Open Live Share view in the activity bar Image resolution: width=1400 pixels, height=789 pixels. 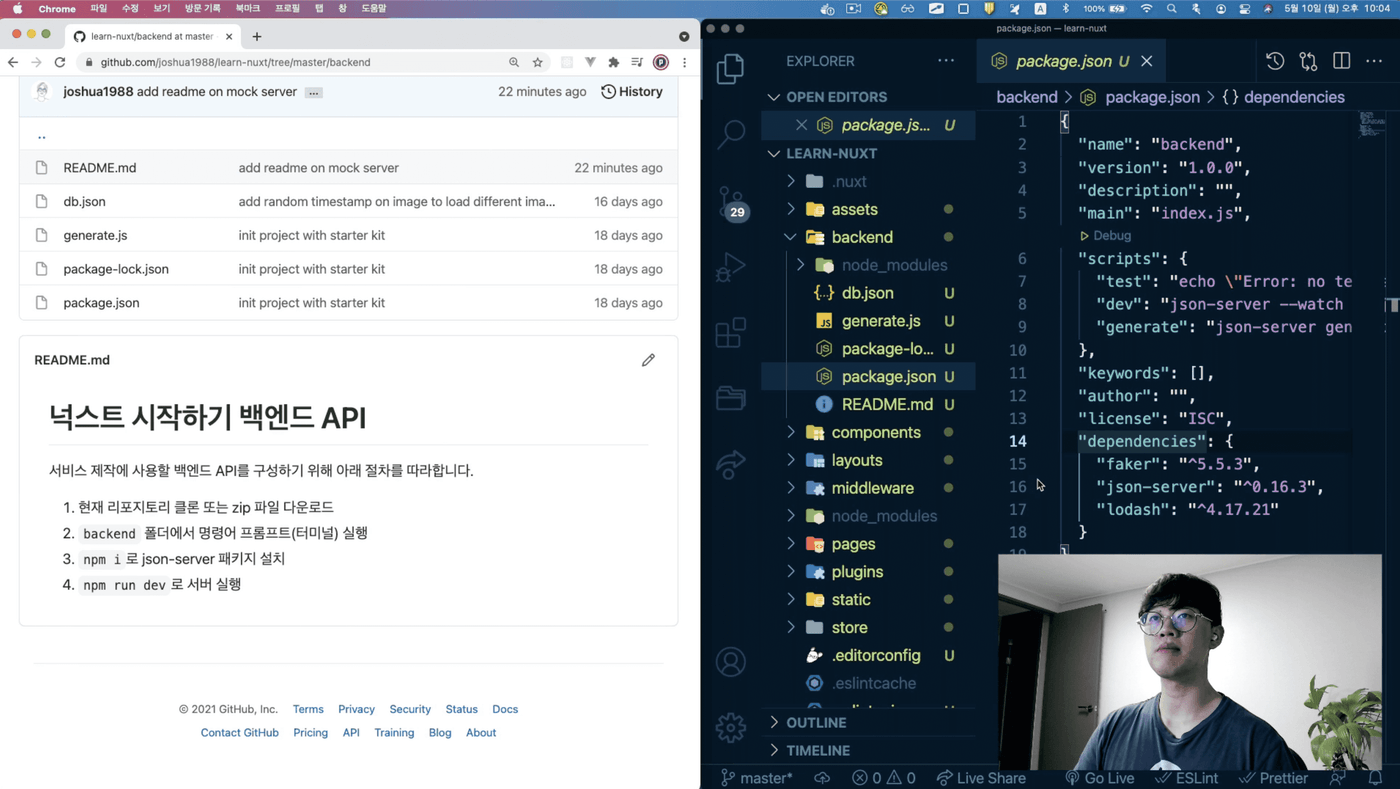[x=731, y=463]
